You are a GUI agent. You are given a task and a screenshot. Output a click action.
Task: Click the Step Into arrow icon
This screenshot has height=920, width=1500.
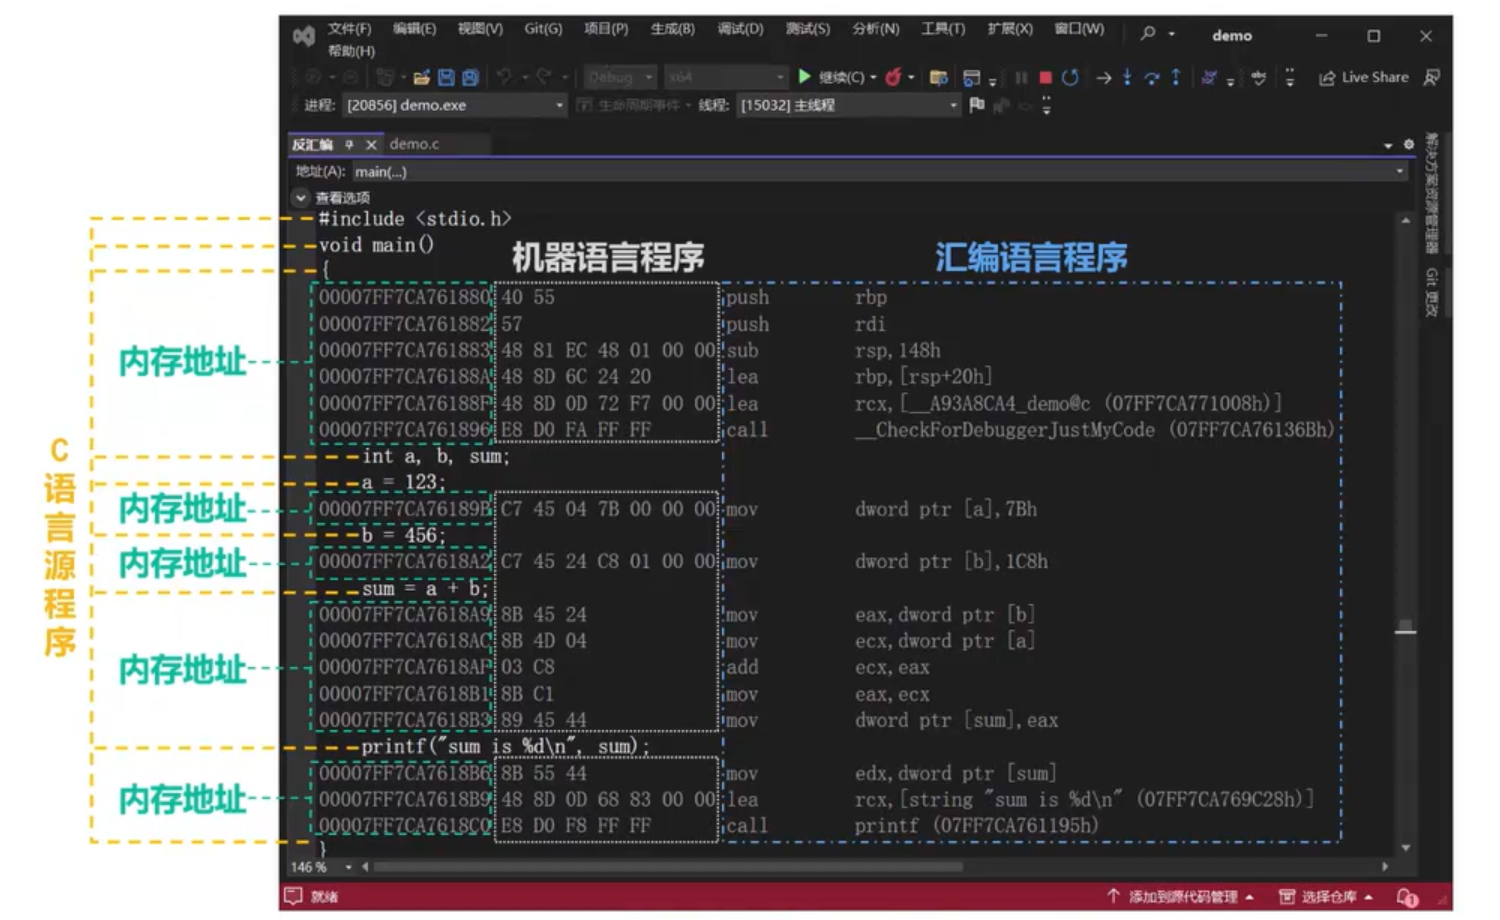(x=1127, y=77)
